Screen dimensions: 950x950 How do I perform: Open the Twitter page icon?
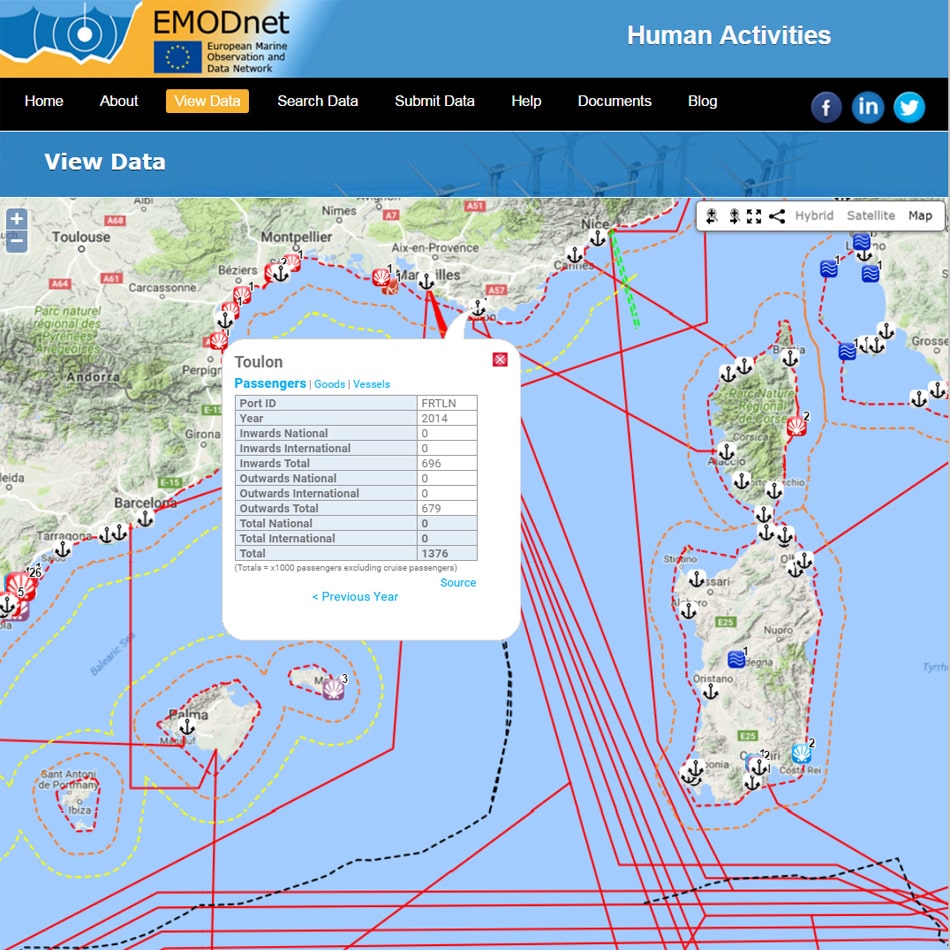[909, 107]
